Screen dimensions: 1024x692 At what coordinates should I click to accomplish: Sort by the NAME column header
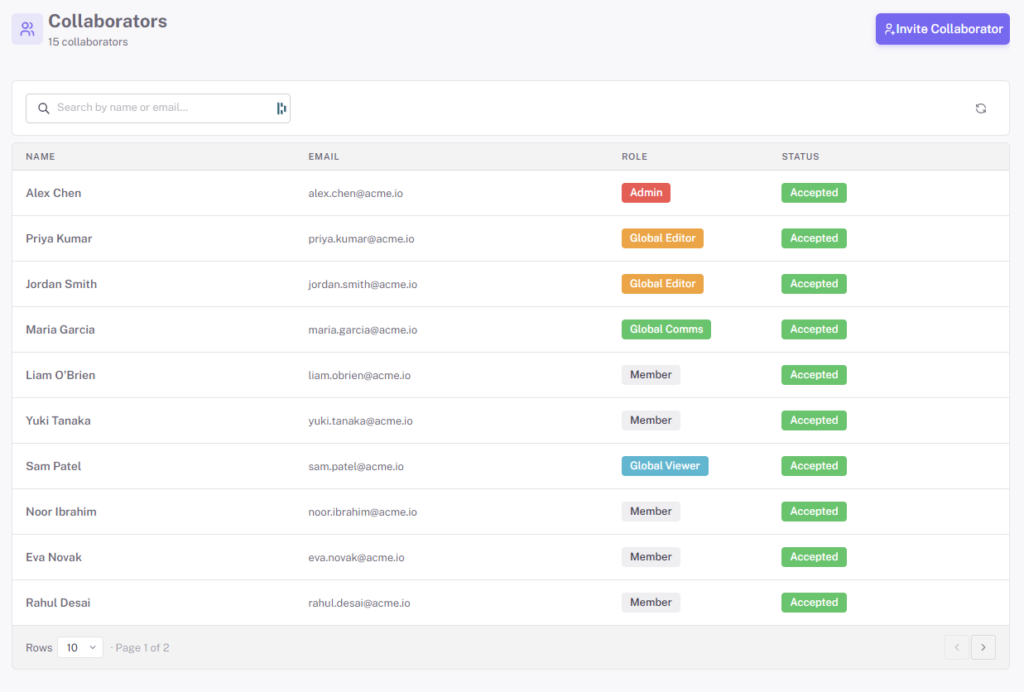point(40,157)
